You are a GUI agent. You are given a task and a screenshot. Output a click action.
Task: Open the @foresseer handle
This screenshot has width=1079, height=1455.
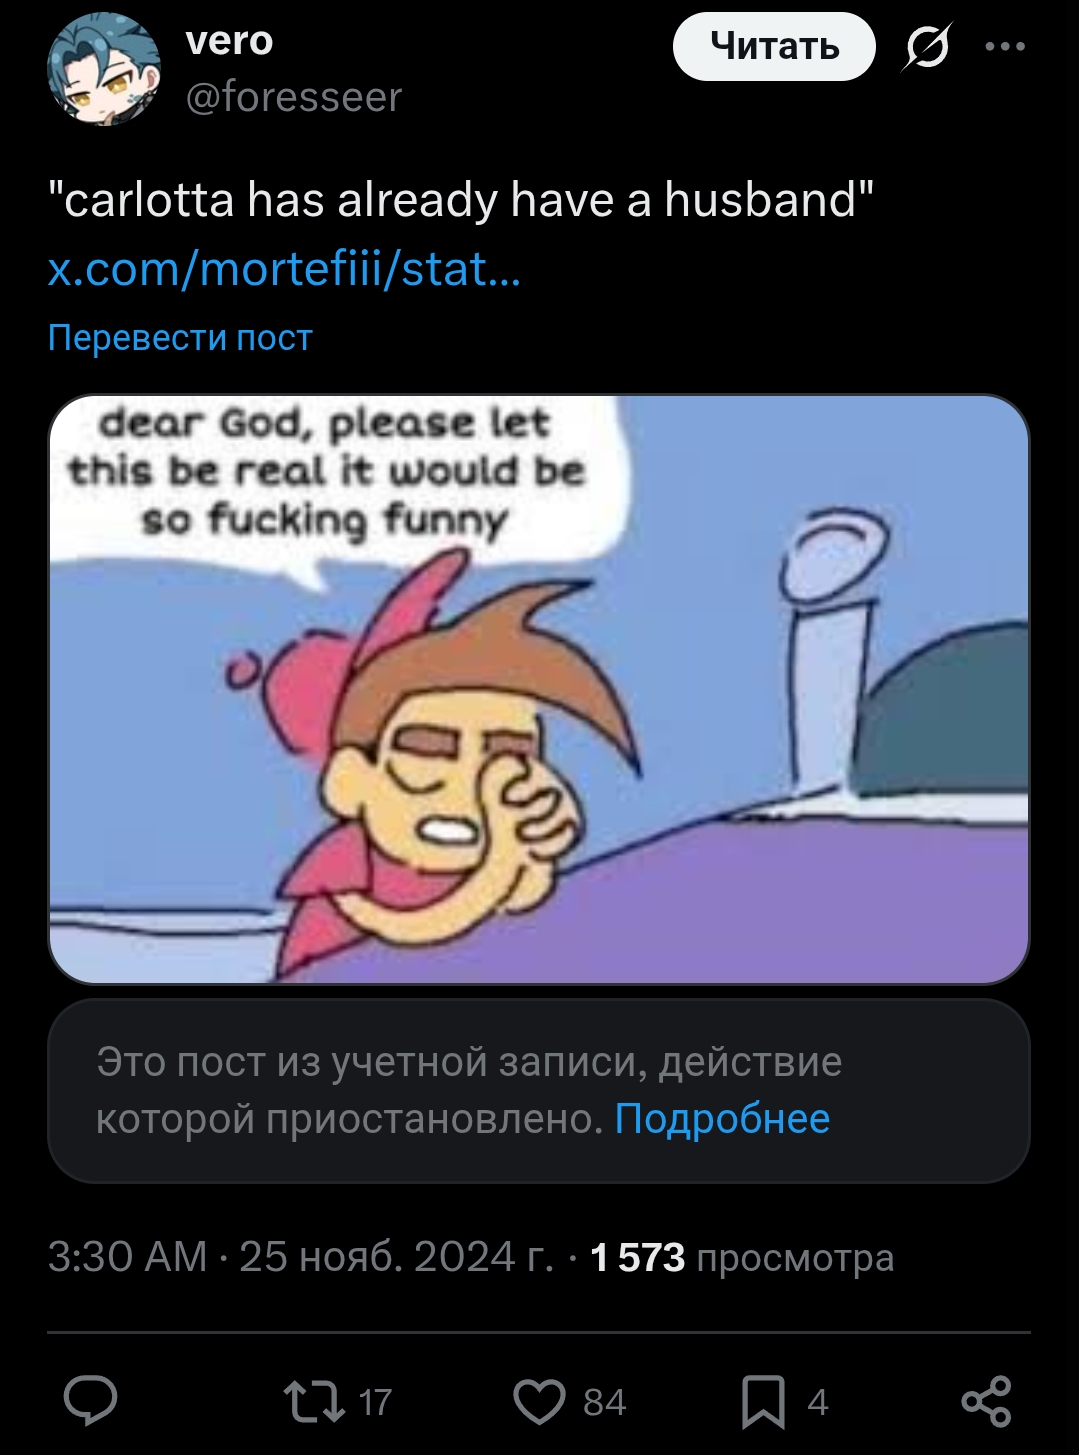pyautogui.click(x=294, y=97)
